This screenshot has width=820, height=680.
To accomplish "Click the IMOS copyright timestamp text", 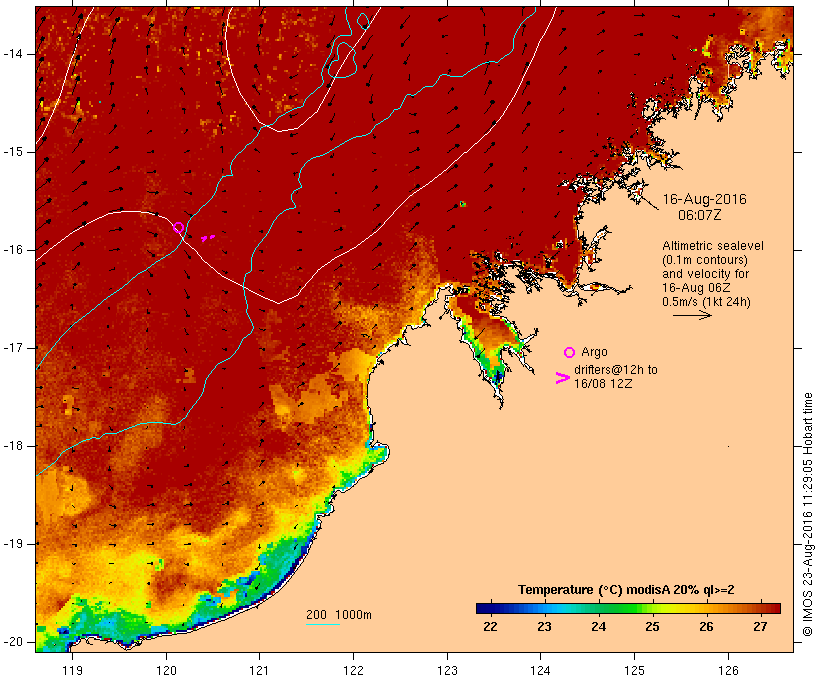I will click(808, 514).
